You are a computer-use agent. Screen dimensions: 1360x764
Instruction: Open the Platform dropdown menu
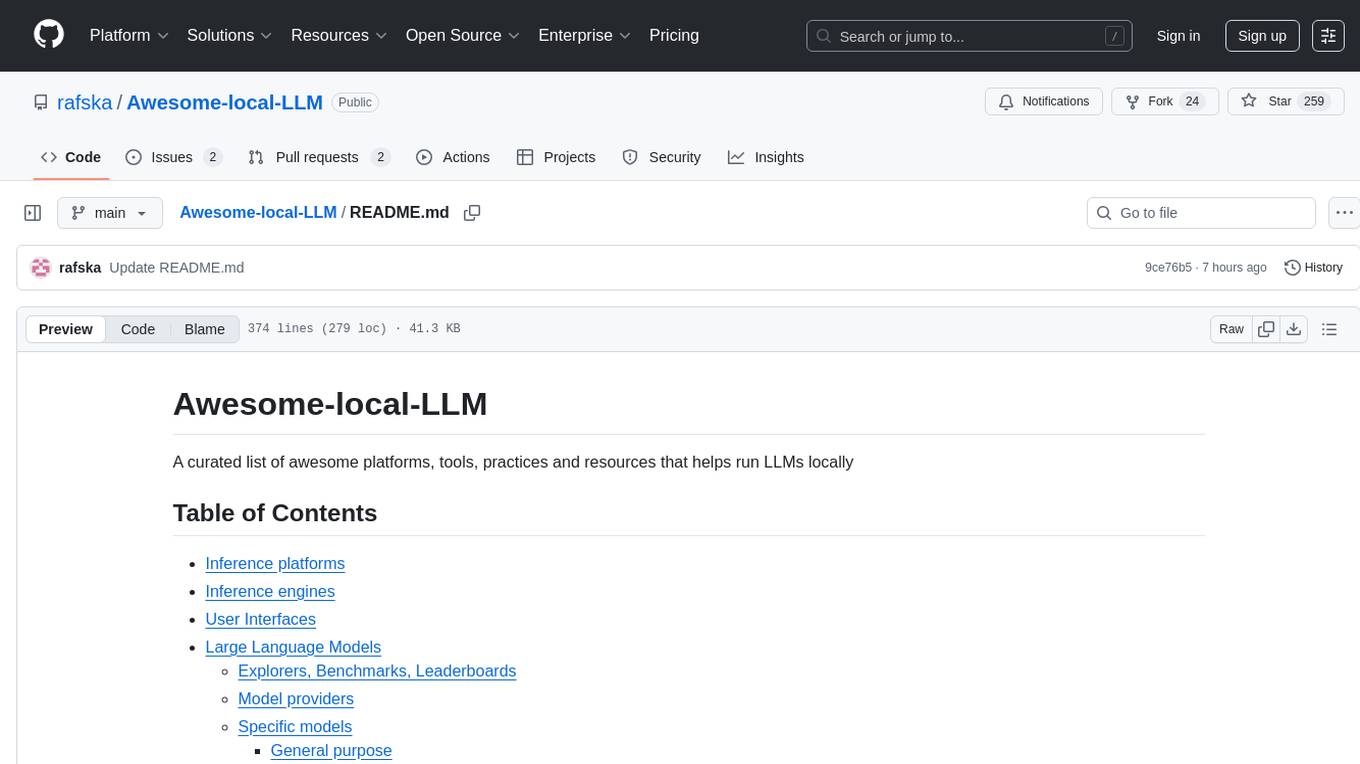(x=129, y=35)
